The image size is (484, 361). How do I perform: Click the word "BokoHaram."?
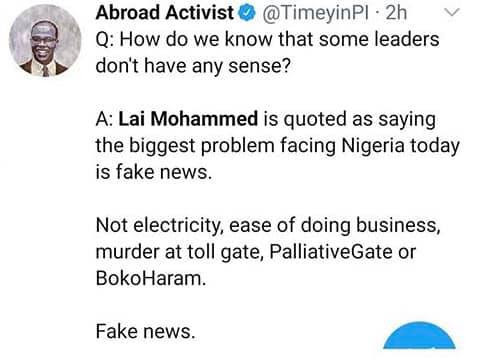point(151,278)
